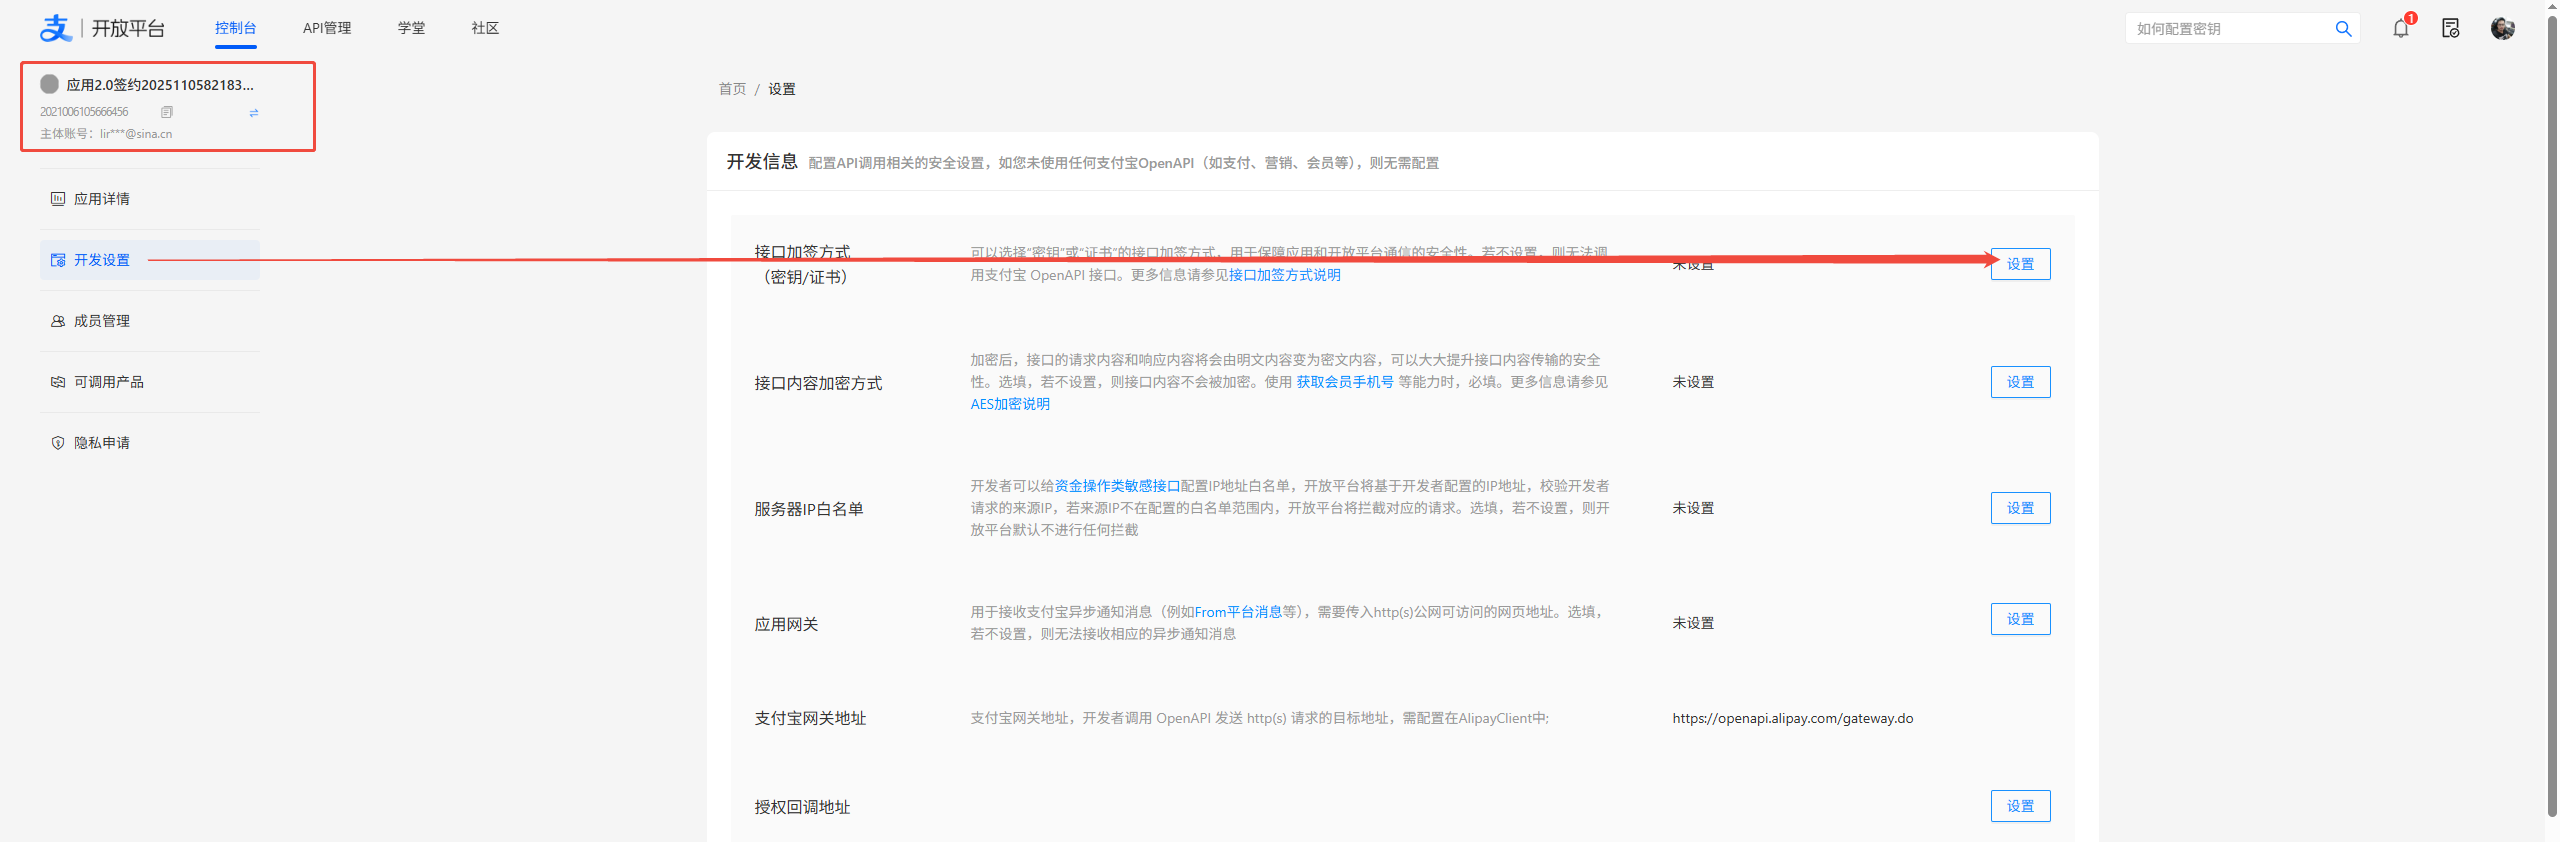The image size is (2560, 842).
Task: Open notifications bell icon
Action: pyautogui.click(x=2400, y=29)
